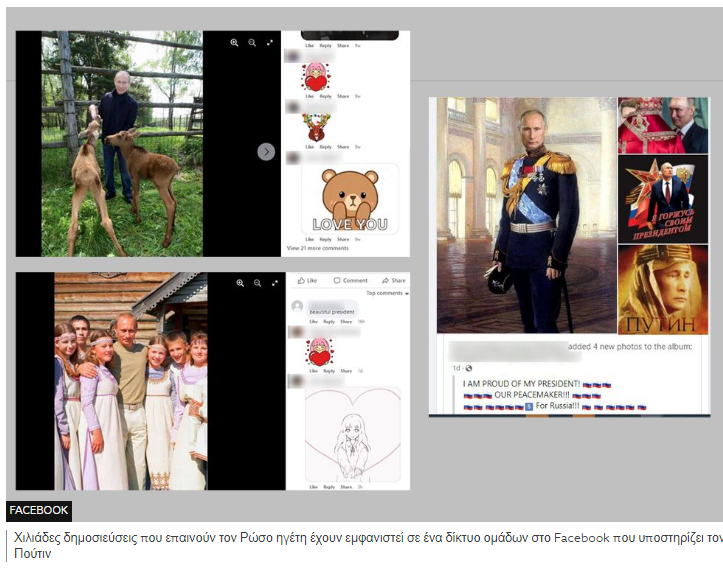Zoom out on the group photo viewer
This screenshot has height=569, width=723.
[257, 283]
